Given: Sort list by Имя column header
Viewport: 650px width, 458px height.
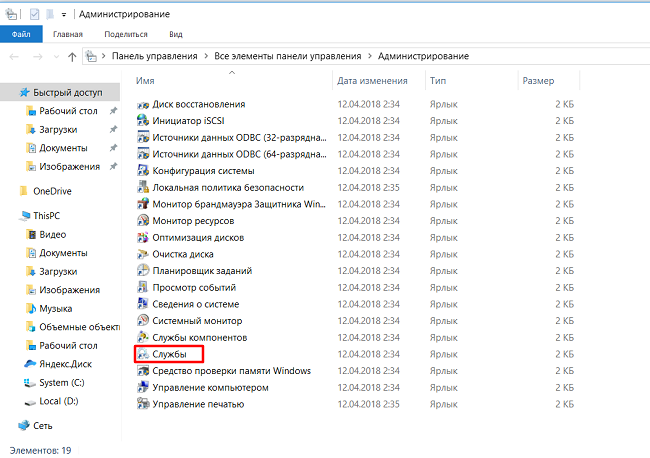Looking at the screenshot, I should point(146,79).
